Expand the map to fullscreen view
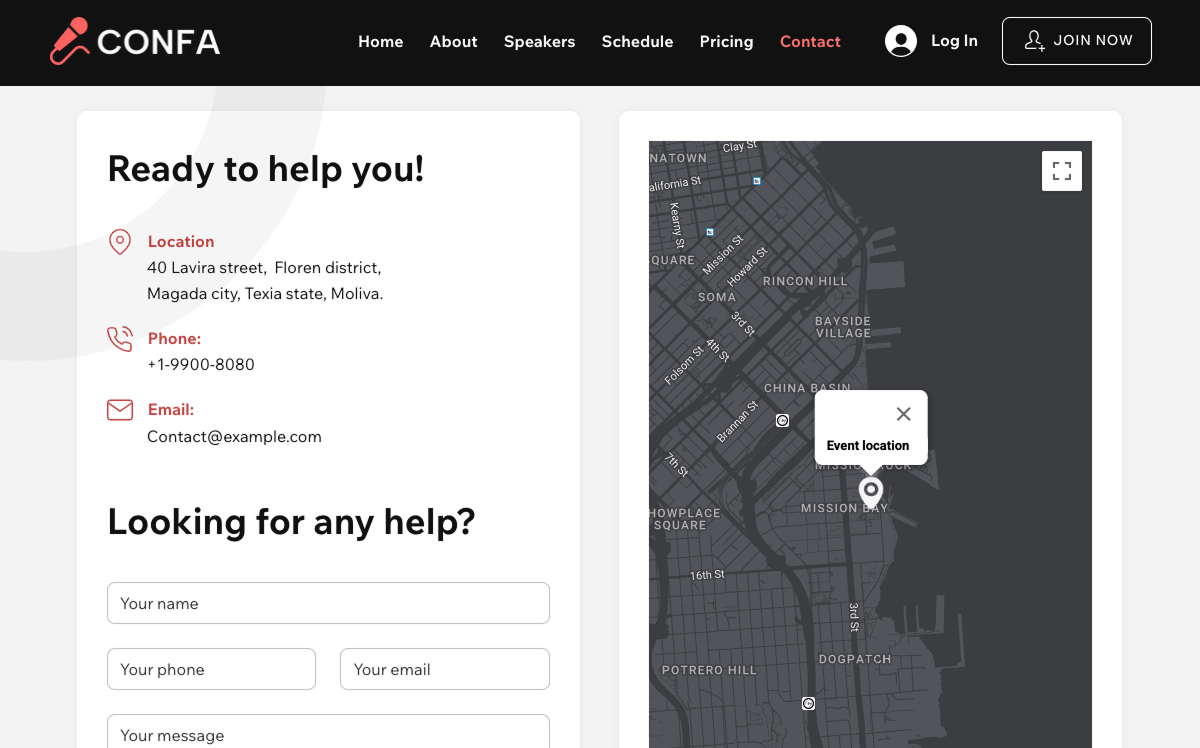Viewport: 1200px width, 748px height. click(x=1062, y=171)
